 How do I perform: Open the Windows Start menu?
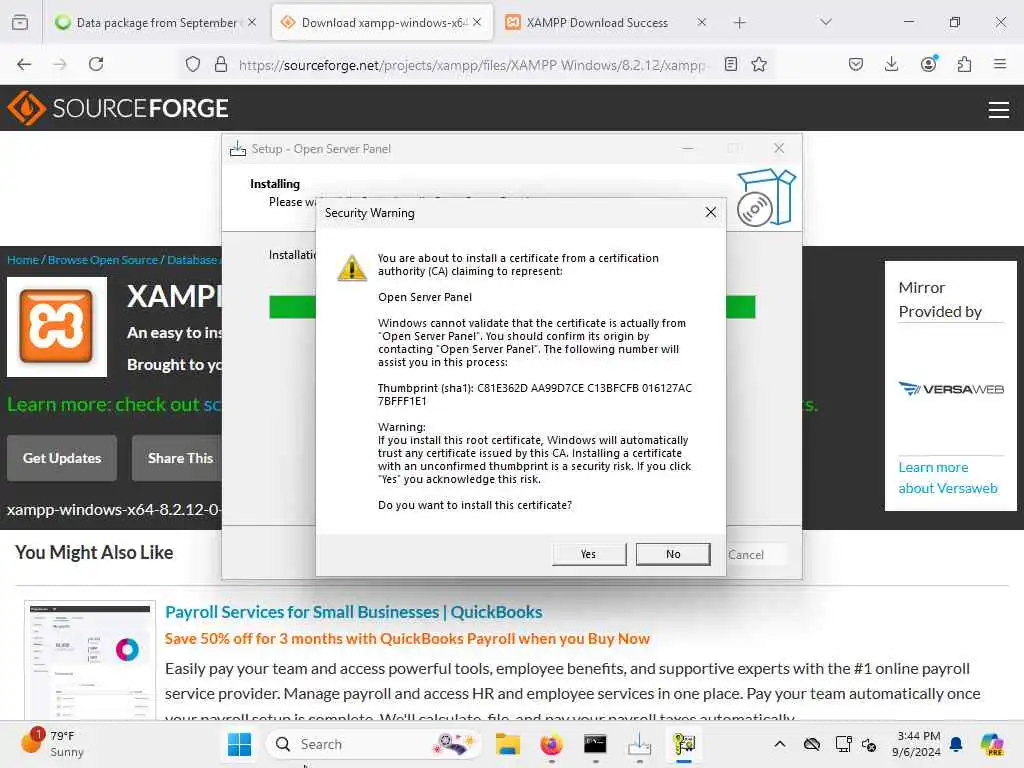click(x=239, y=744)
